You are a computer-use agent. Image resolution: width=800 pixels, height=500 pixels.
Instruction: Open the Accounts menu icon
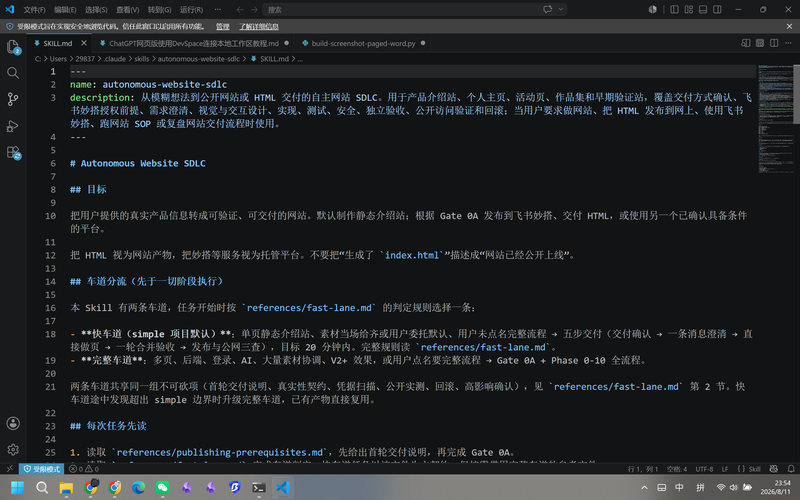pyautogui.click(x=13, y=423)
